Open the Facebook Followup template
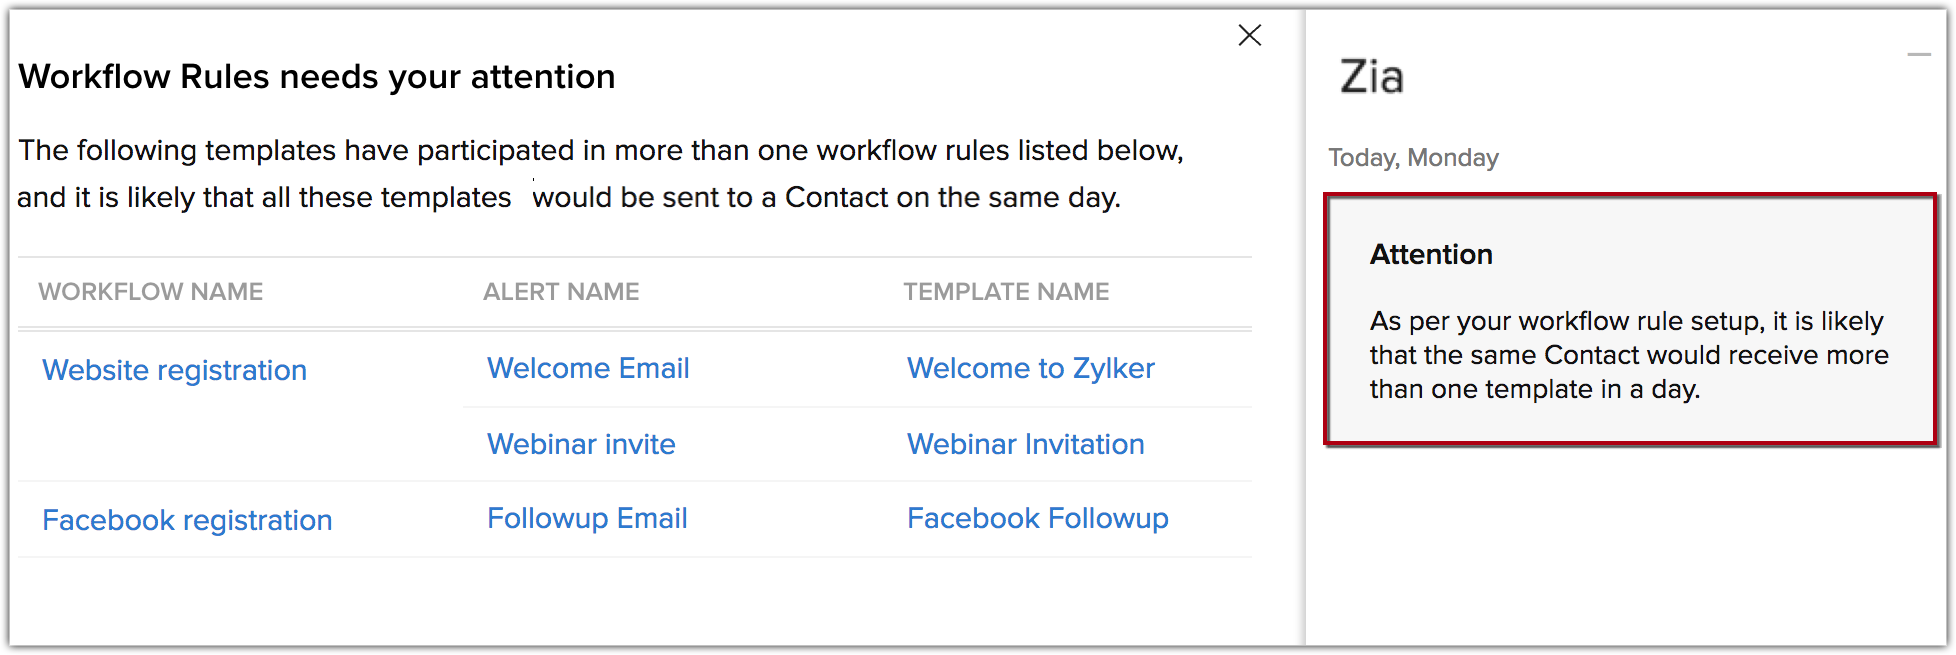Screen dimensions: 1956x655 point(1037,518)
